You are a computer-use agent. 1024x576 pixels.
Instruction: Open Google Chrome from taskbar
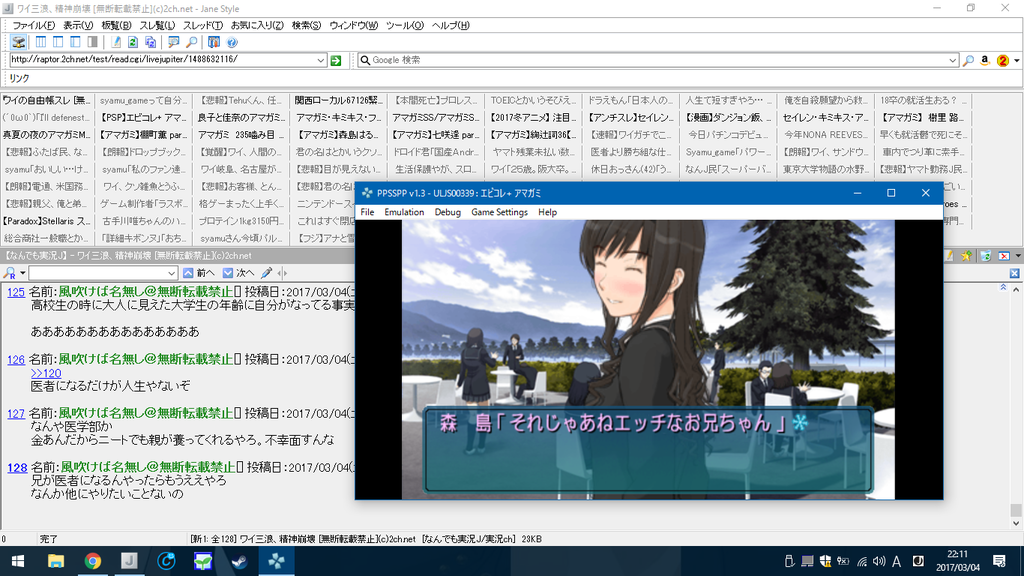point(92,561)
